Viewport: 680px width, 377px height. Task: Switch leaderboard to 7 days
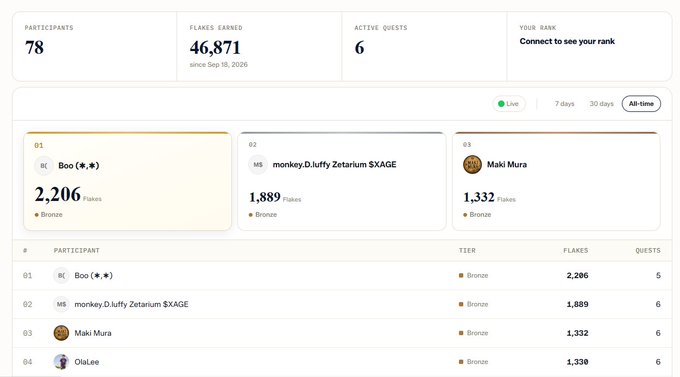coord(564,104)
